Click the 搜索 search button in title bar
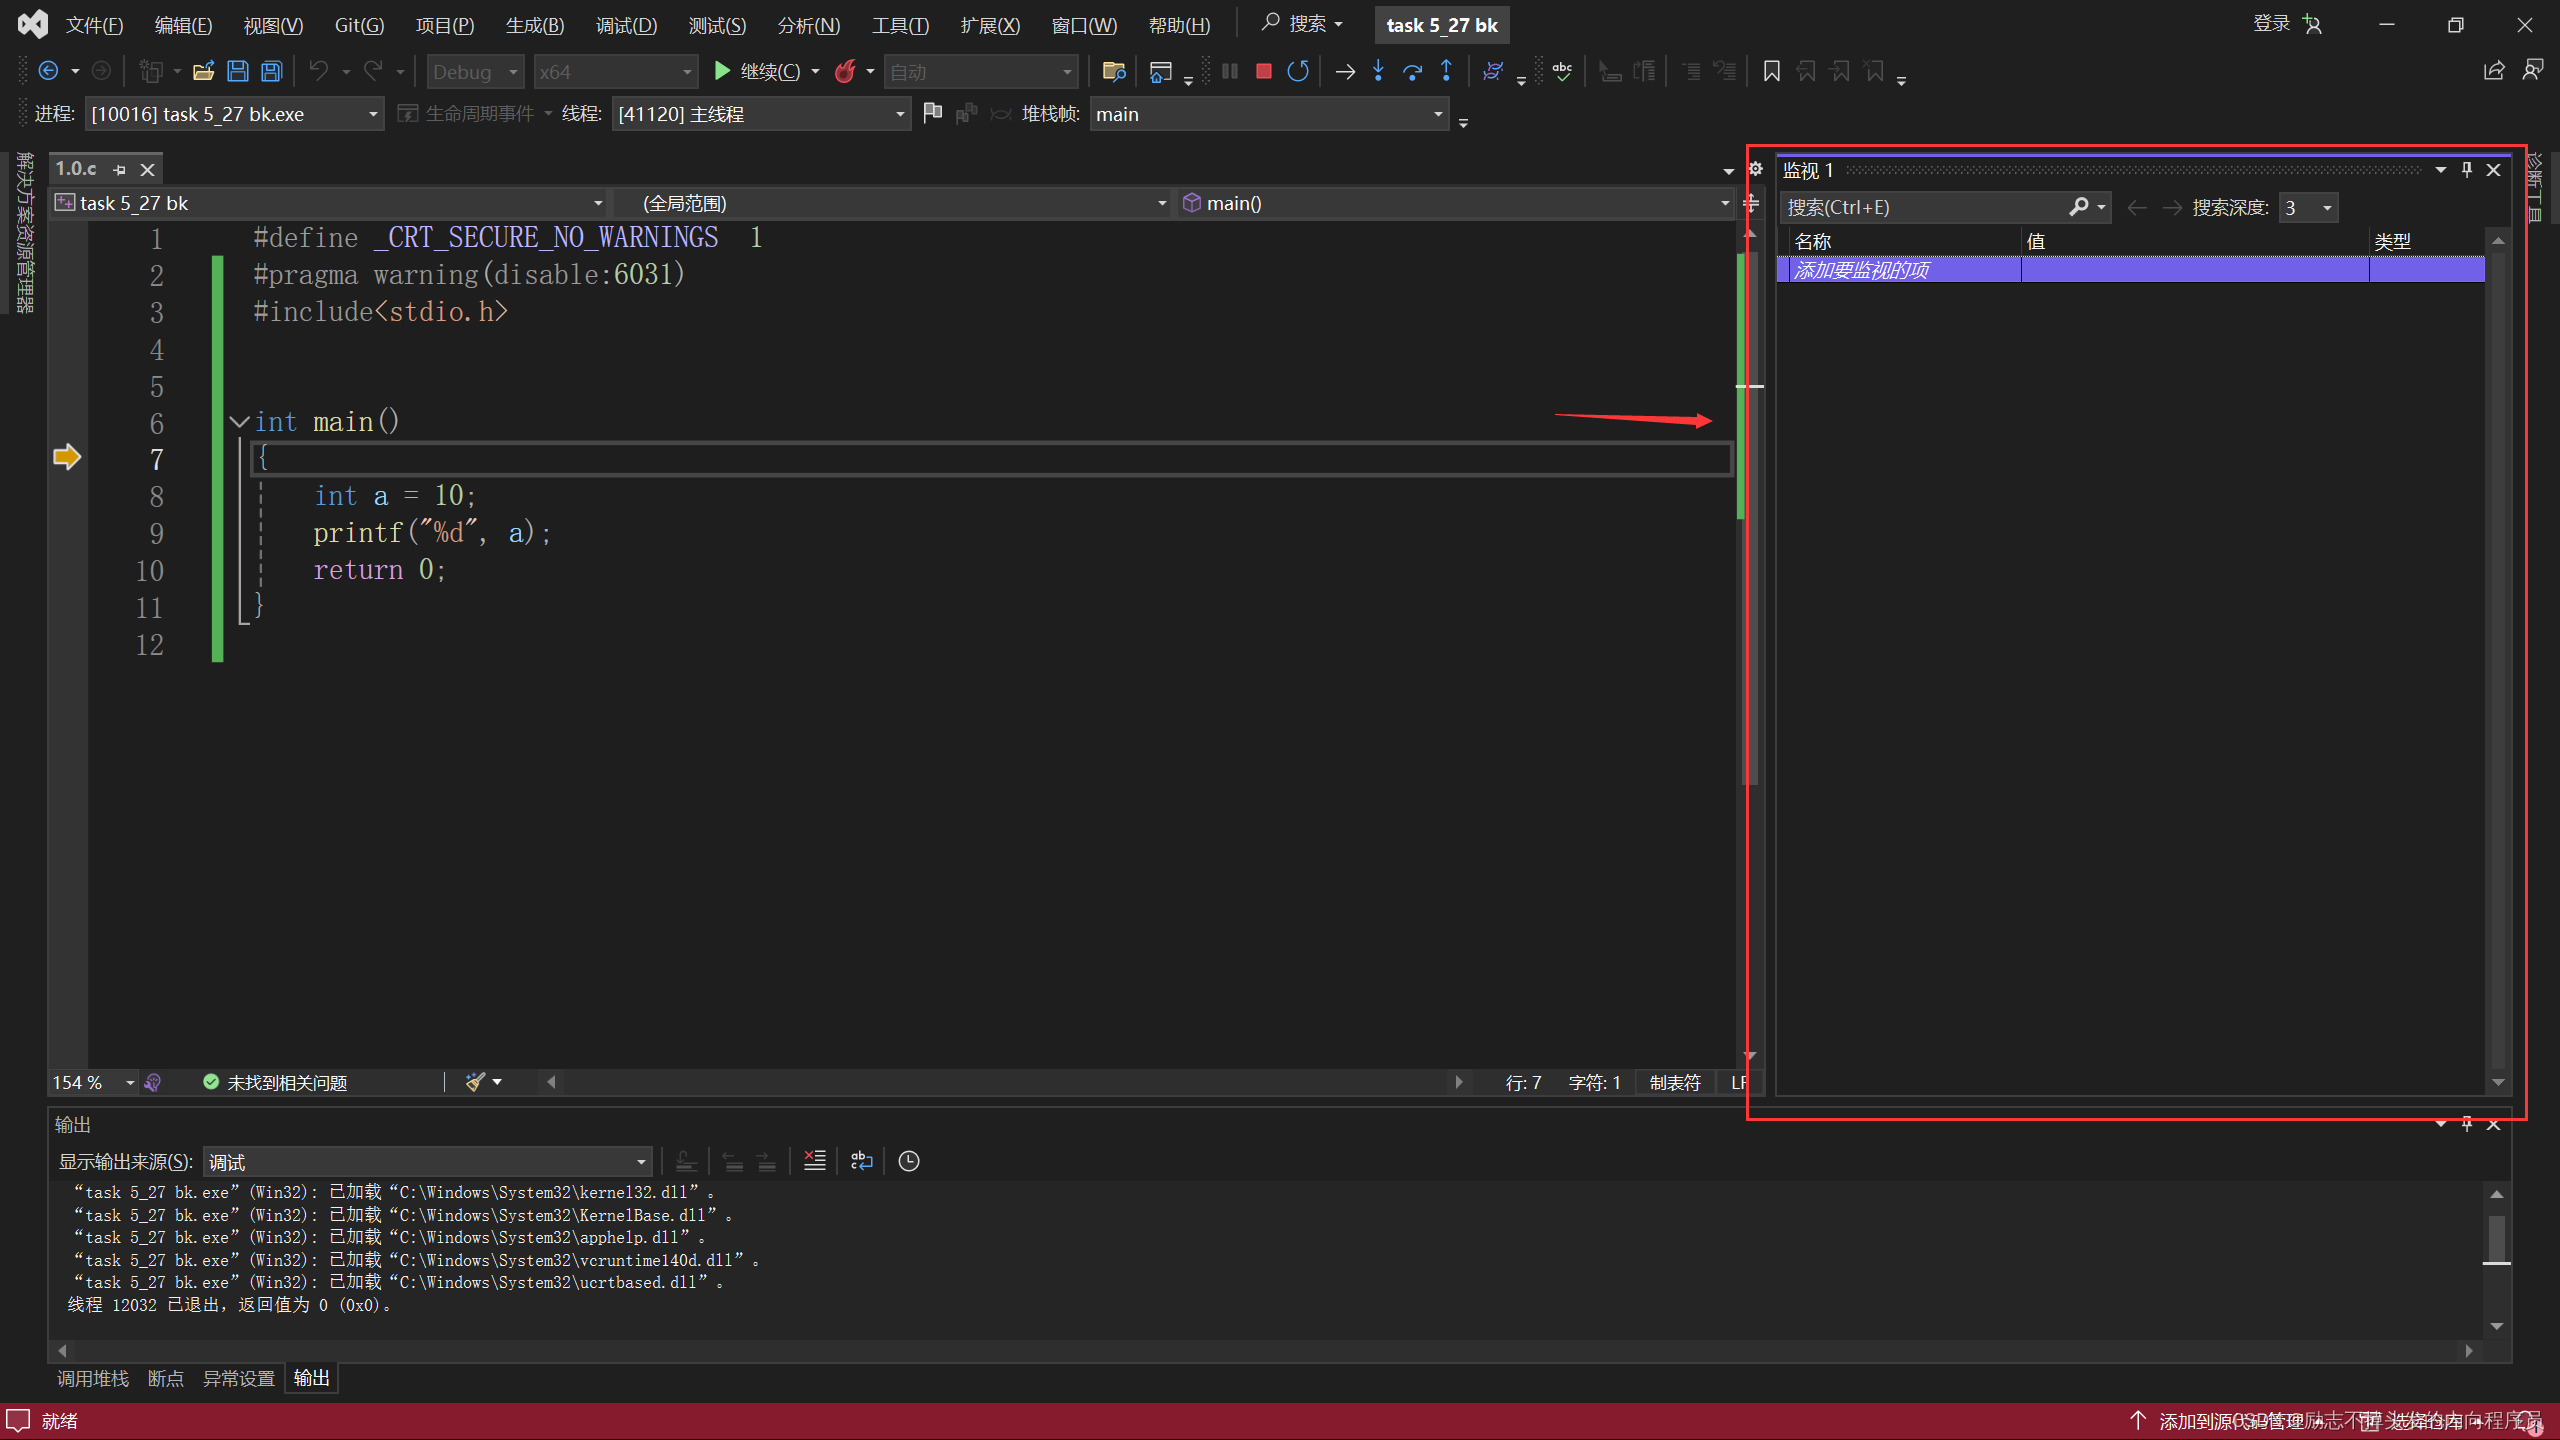This screenshot has width=2560, height=1440. tap(1301, 23)
